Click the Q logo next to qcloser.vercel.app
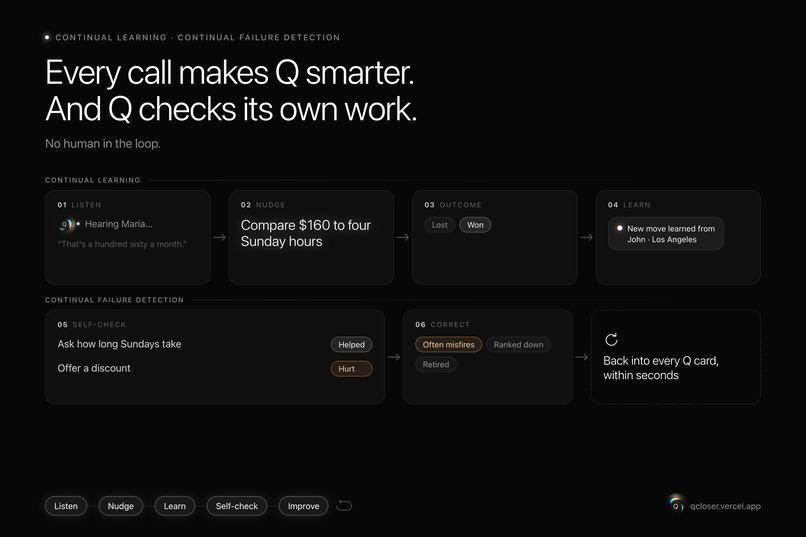The height and width of the screenshot is (537, 806). click(x=676, y=505)
